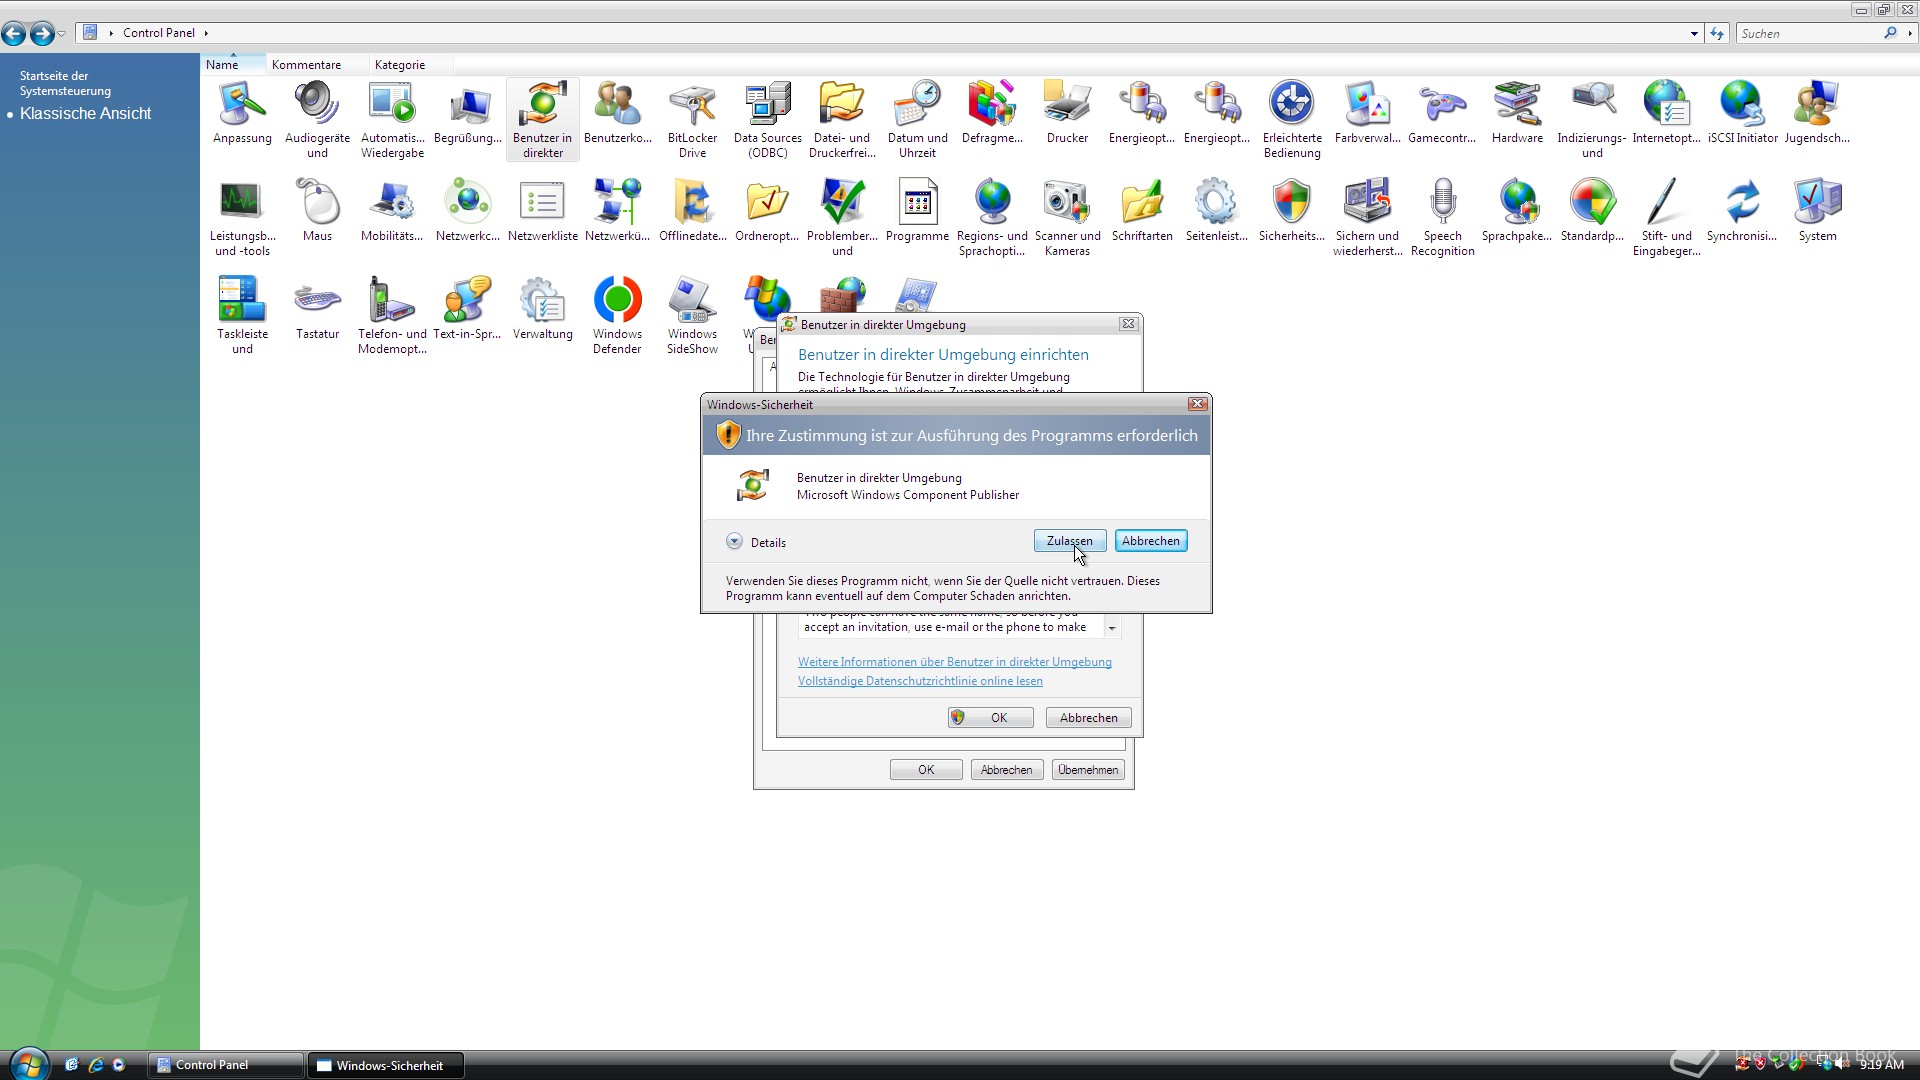This screenshot has width=1920, height=1080.
Task: Sort by Kommentare column header
Action: pyautogui.click(x=316, y=65)
